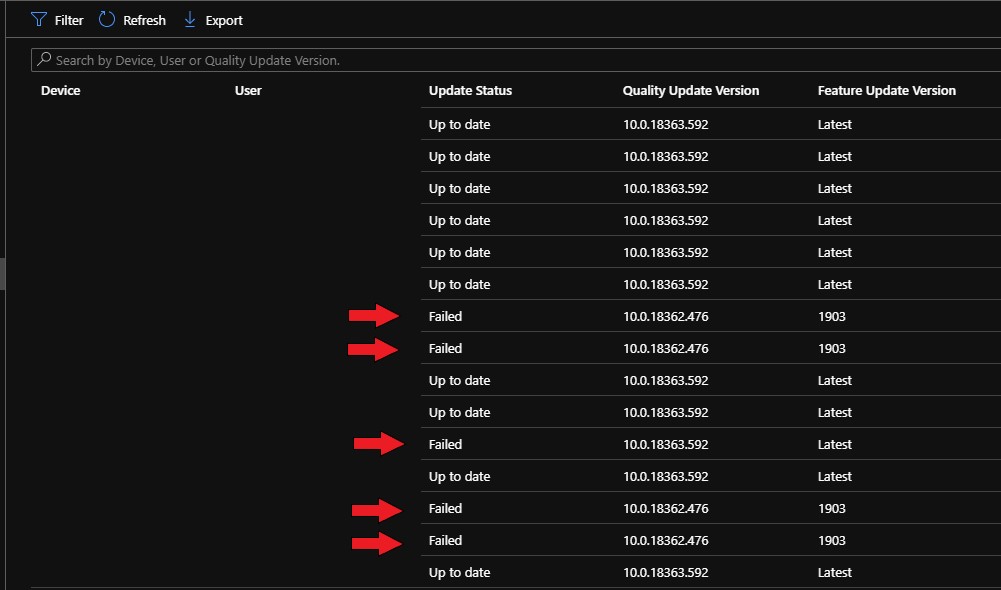Click the Export download arrow icon
This screenshot has height=590, width=1001.
coord(190,20)
